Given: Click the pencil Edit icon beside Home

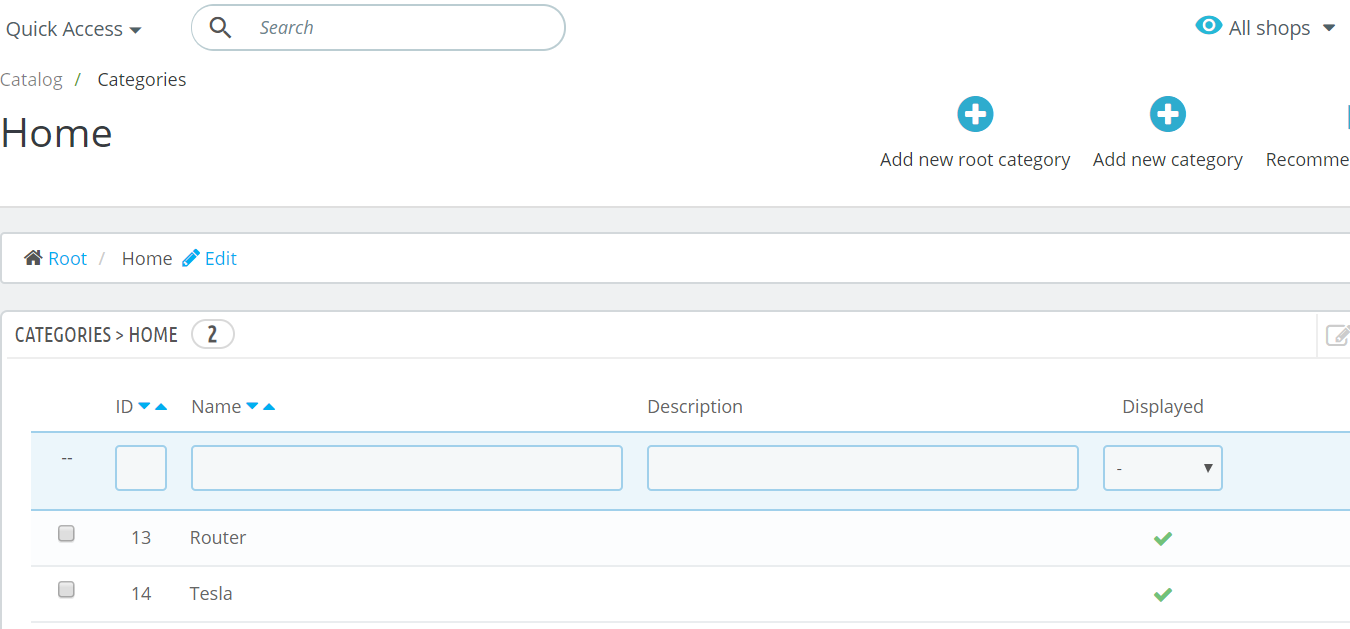Looking at the screenshot, I should pos(191,258).
